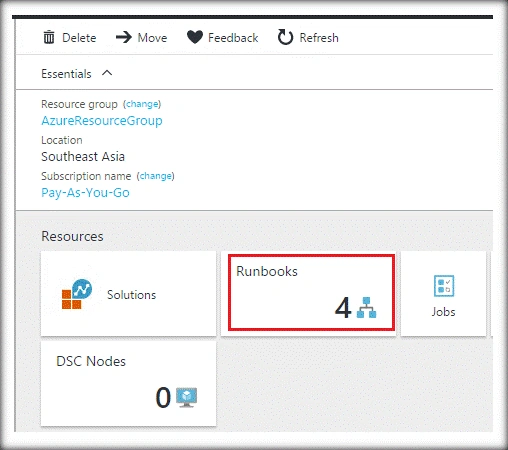This screenshot has width=508, height=450.
Task: Click the Subscription name label
Action: 86,176
